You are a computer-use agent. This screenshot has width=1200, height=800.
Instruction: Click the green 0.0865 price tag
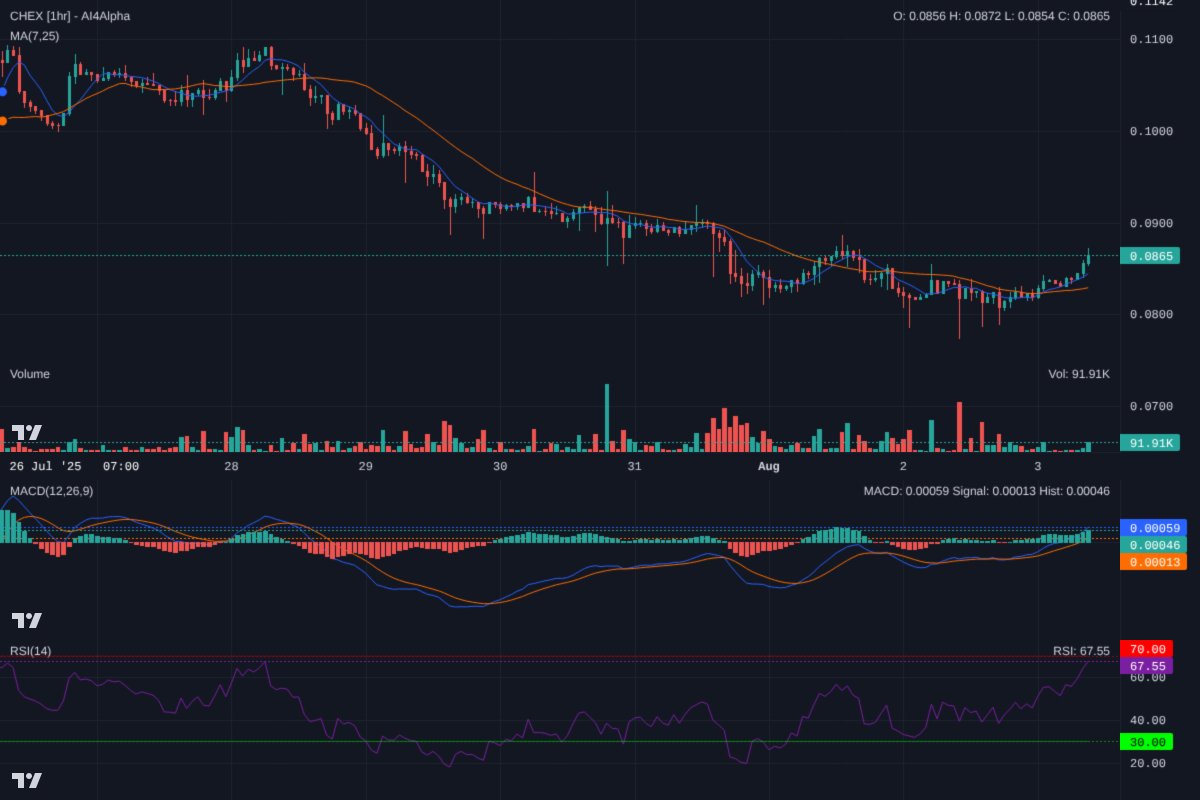point(1152,256)
